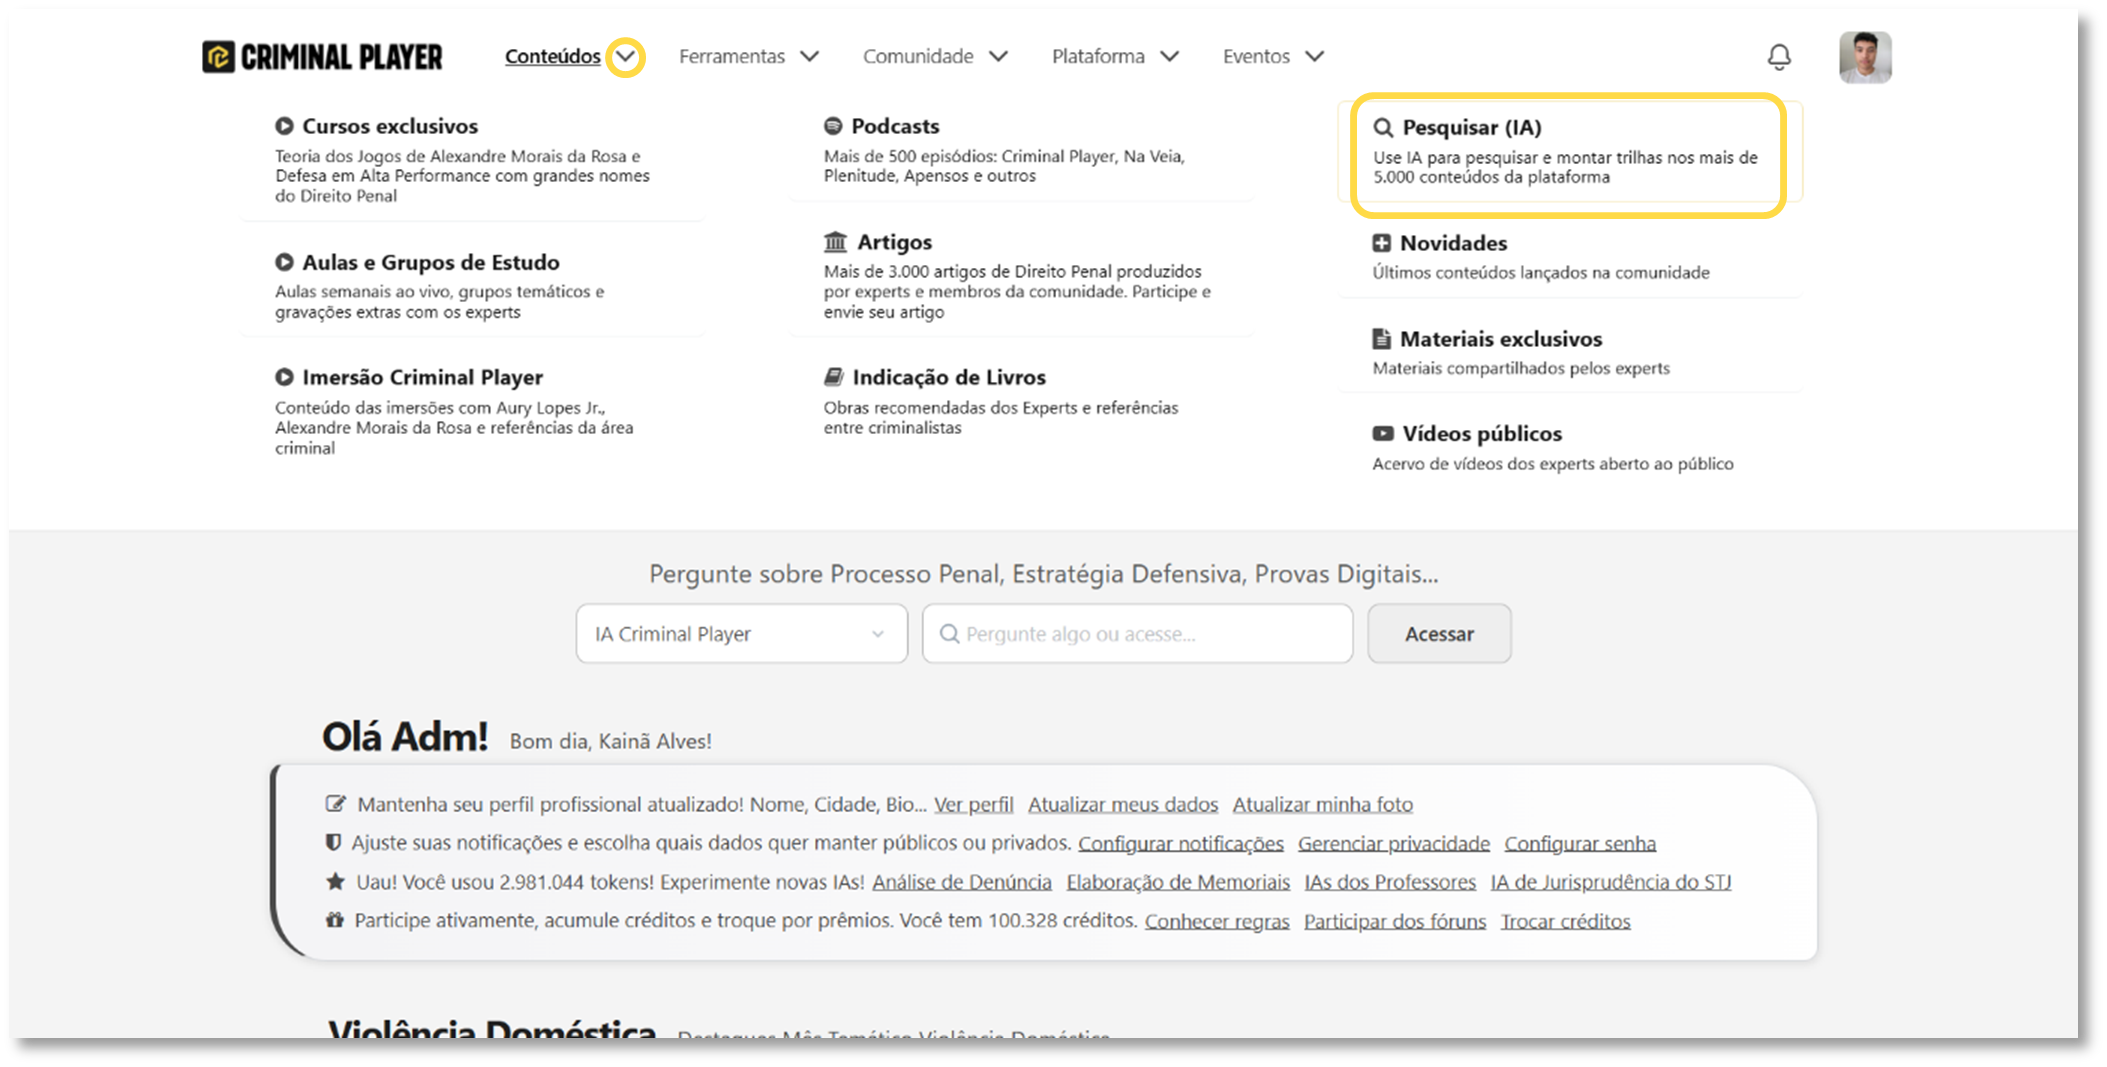Open the notifications bell
Screen dimensions: 2107x1067
[x=1778, y=57]
